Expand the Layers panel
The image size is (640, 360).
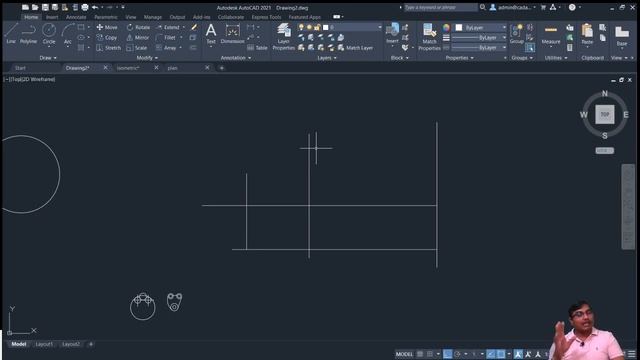click(327, 58)
